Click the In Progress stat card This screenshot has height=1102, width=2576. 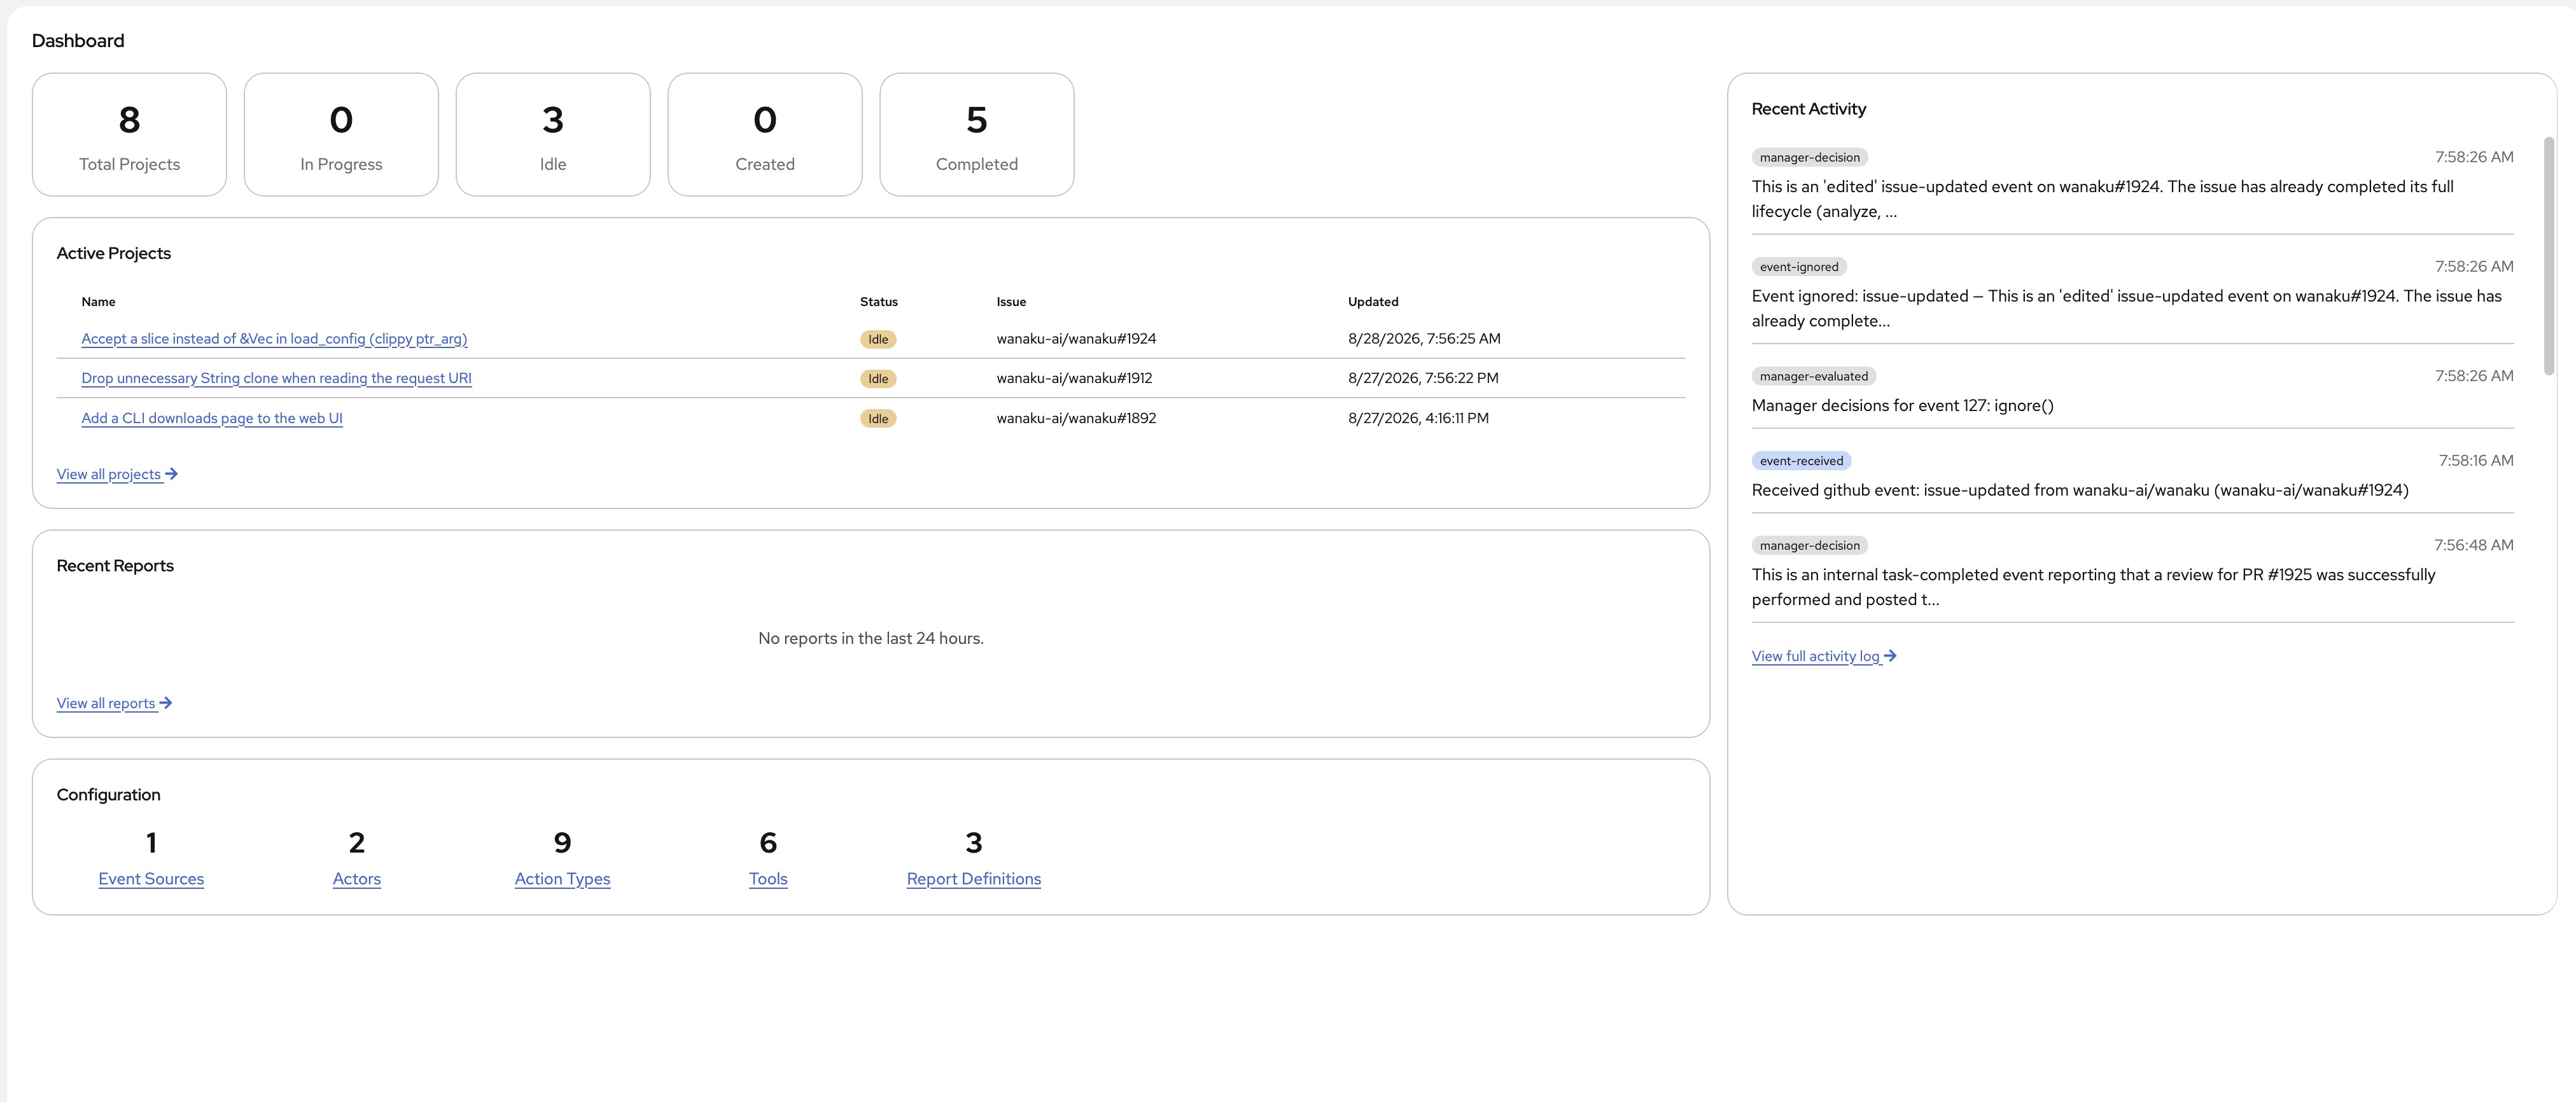point(341,134)
